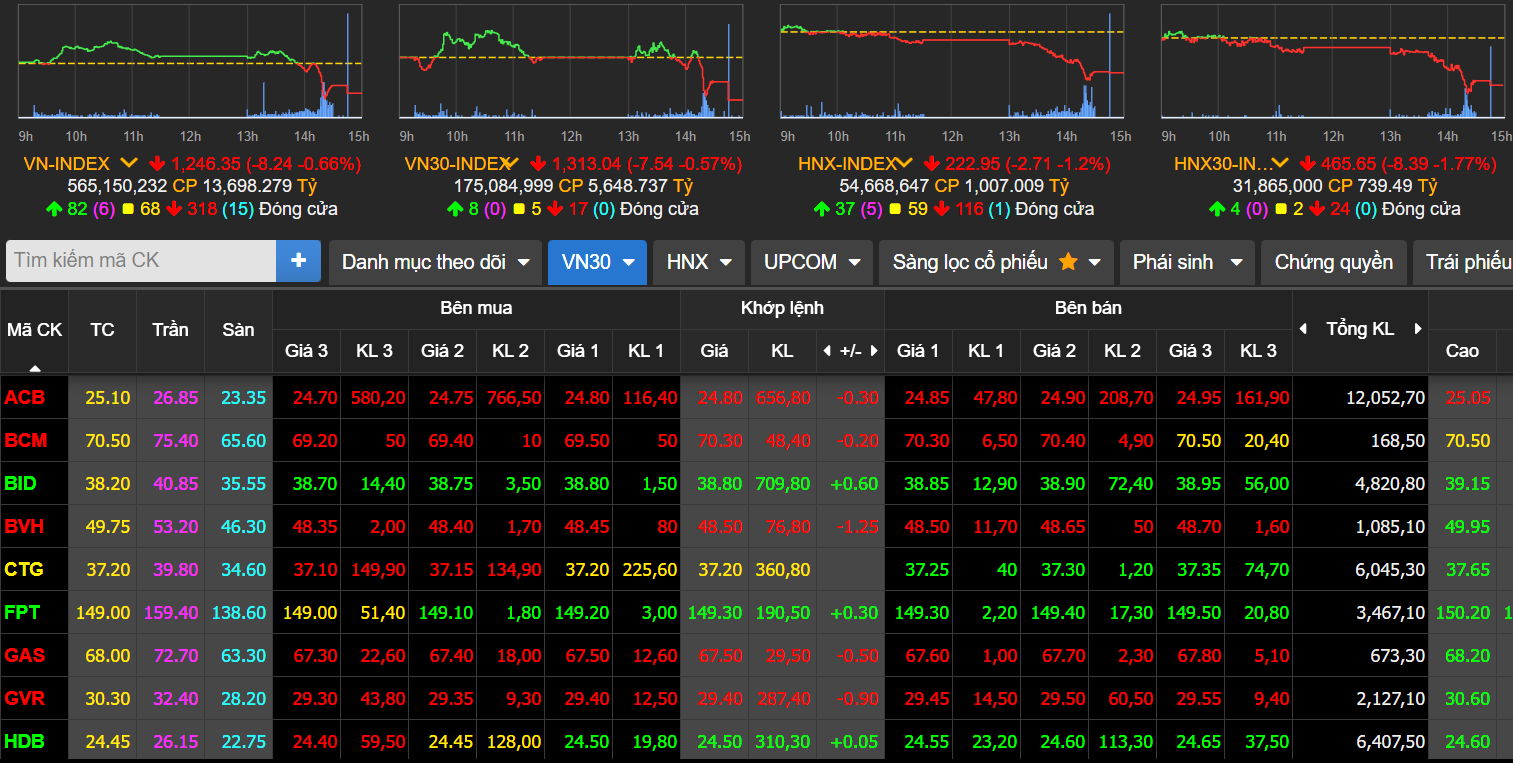The width and height of the screenshot is (1513, 763).
Task: Open the VN30 list dropdown
Action: tap(598, 262)
